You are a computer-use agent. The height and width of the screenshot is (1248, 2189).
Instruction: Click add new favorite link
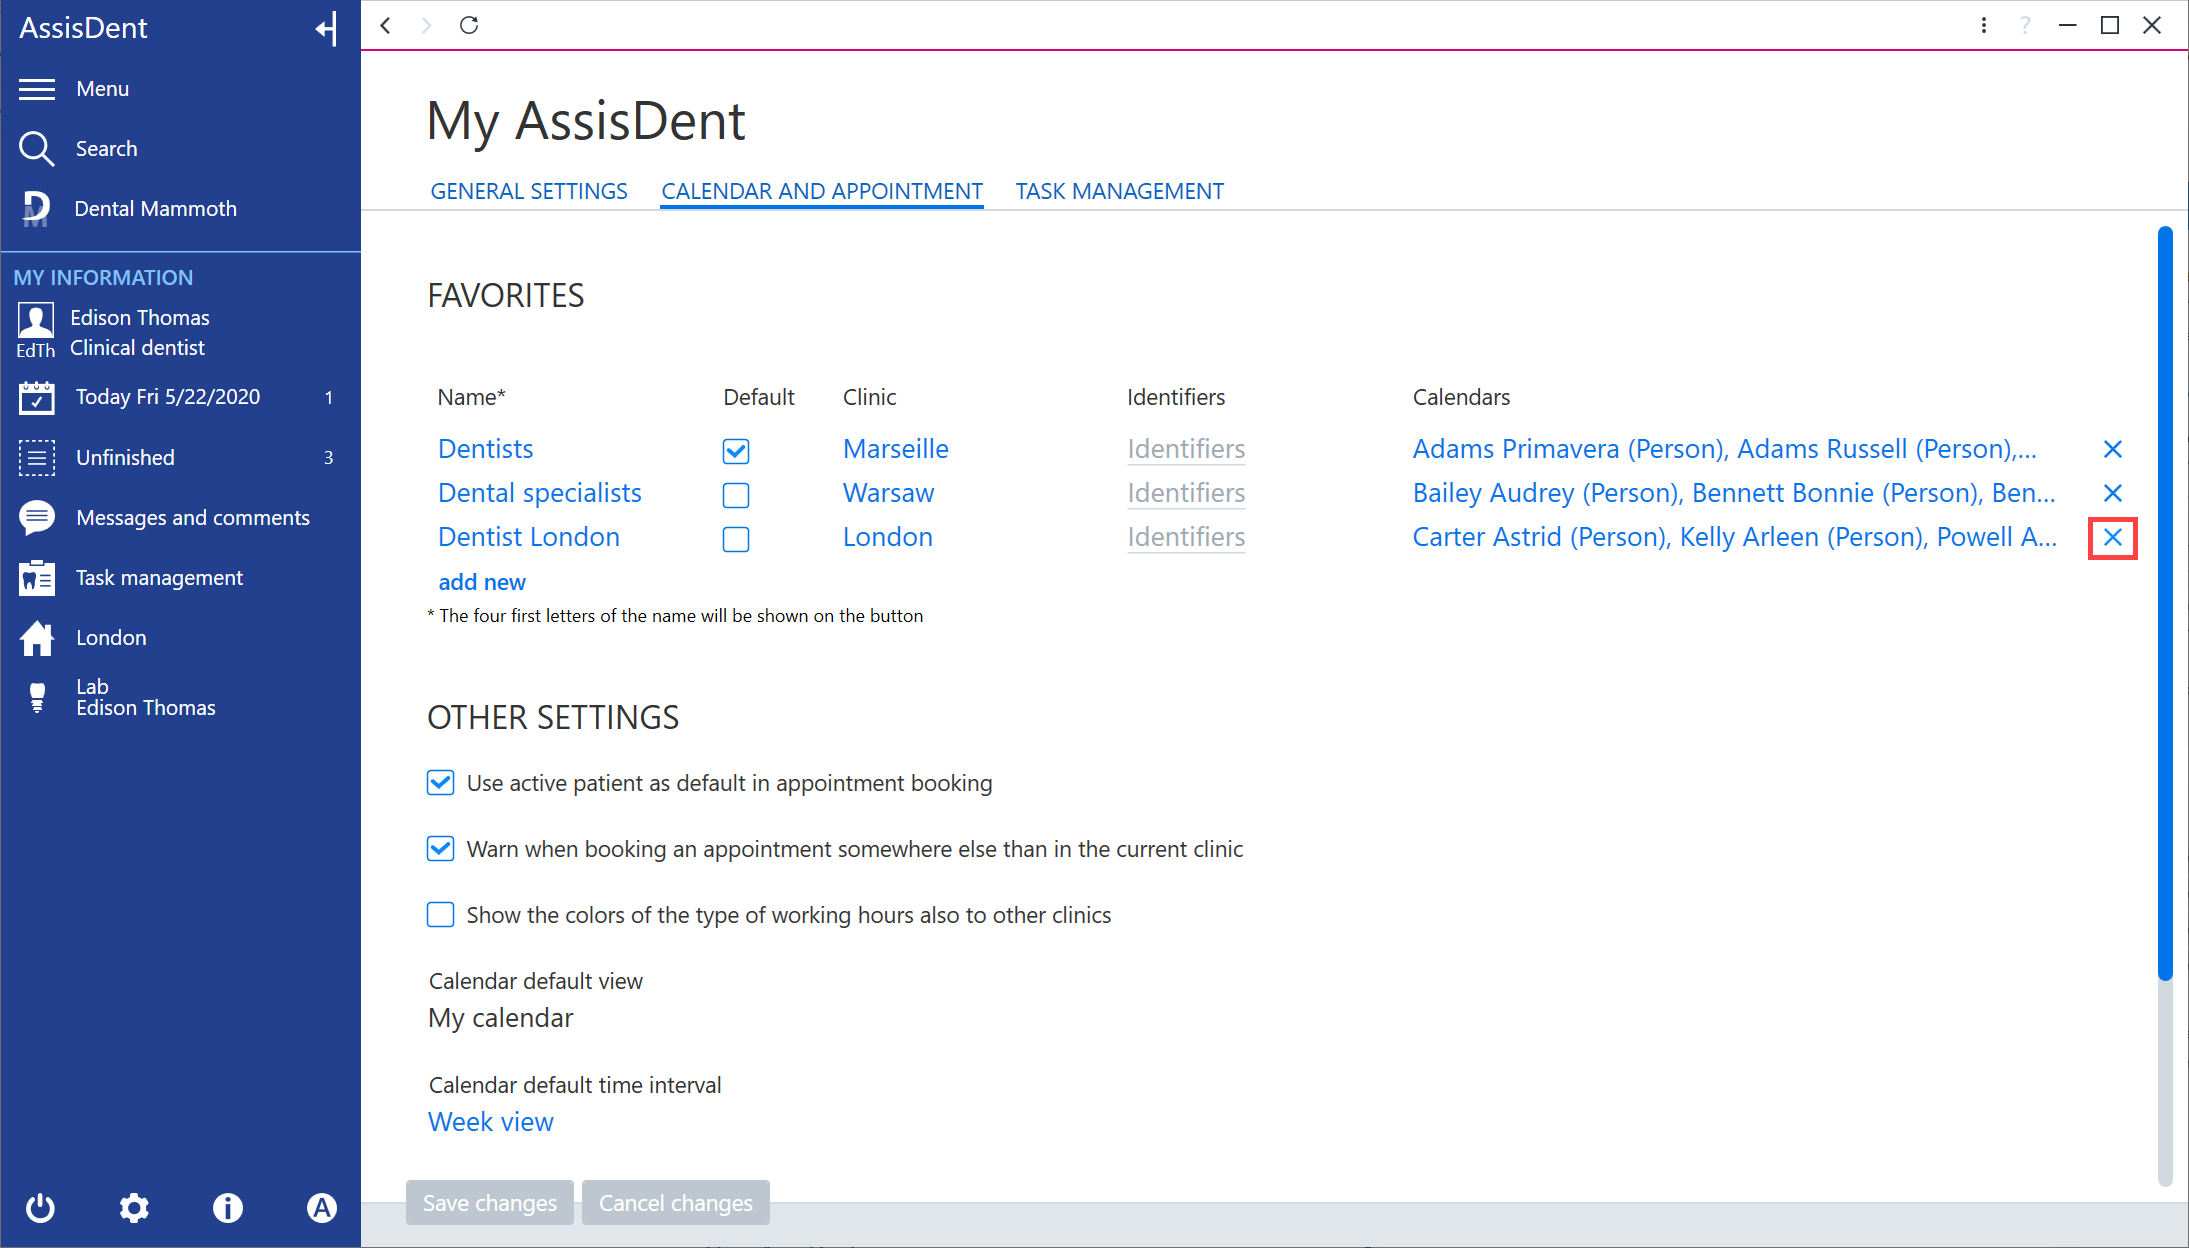click(x=482, y=582)
